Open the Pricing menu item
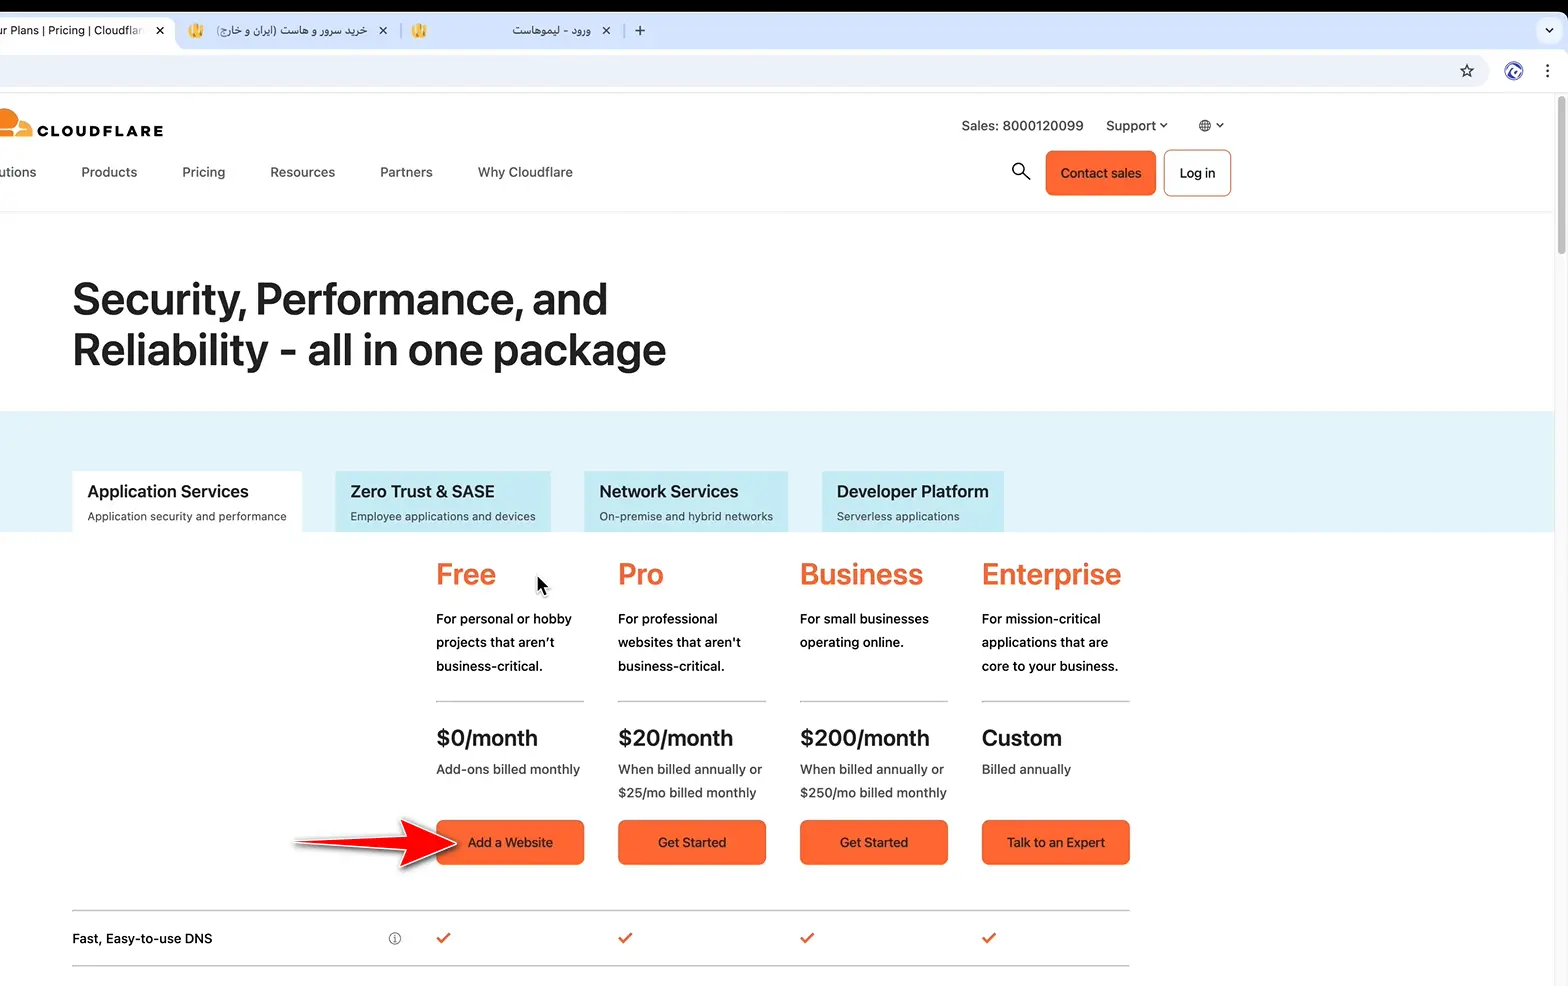The image size is (1568, 986). 203,172
